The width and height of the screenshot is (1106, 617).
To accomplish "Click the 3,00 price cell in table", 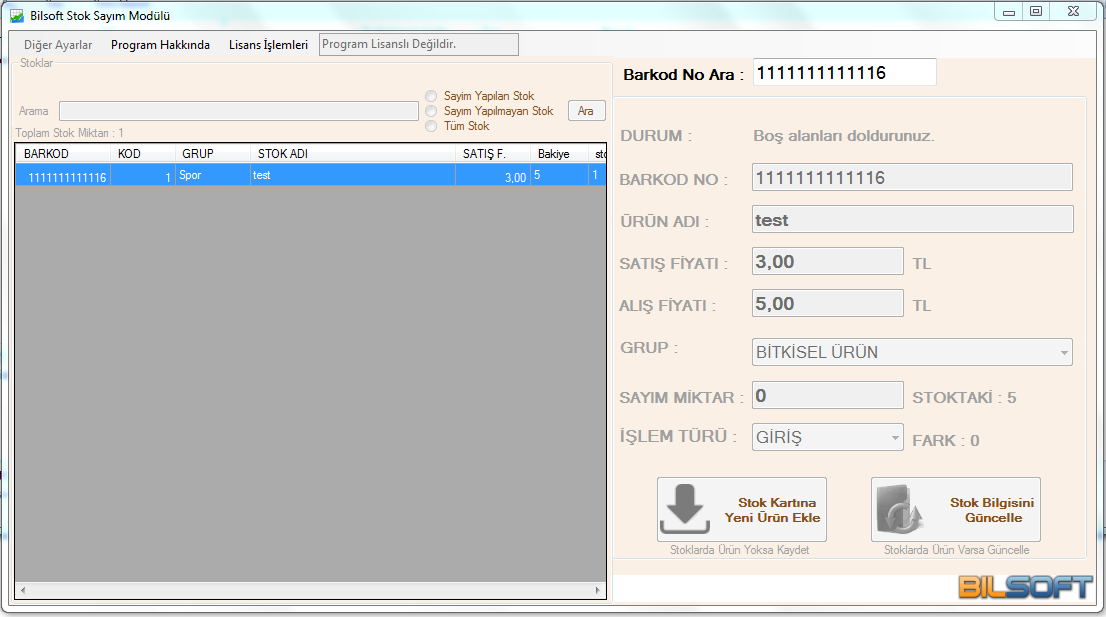I will coord(492,176).
